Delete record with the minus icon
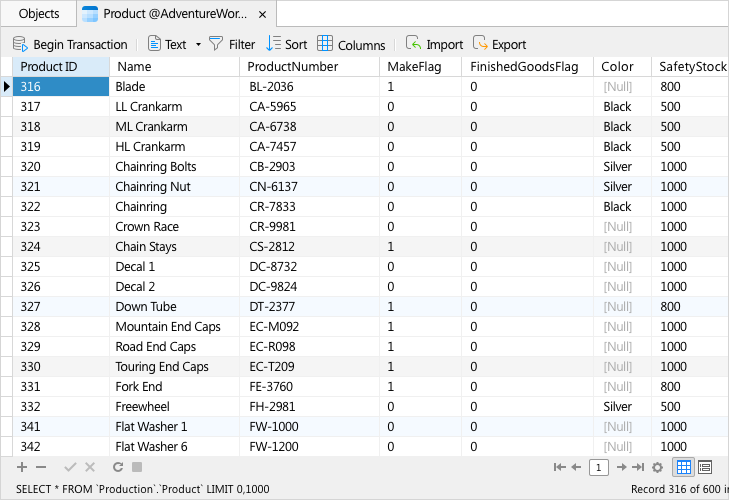This screenshot has width=729, height=500. pyautogui.click(x=41, y=467)
